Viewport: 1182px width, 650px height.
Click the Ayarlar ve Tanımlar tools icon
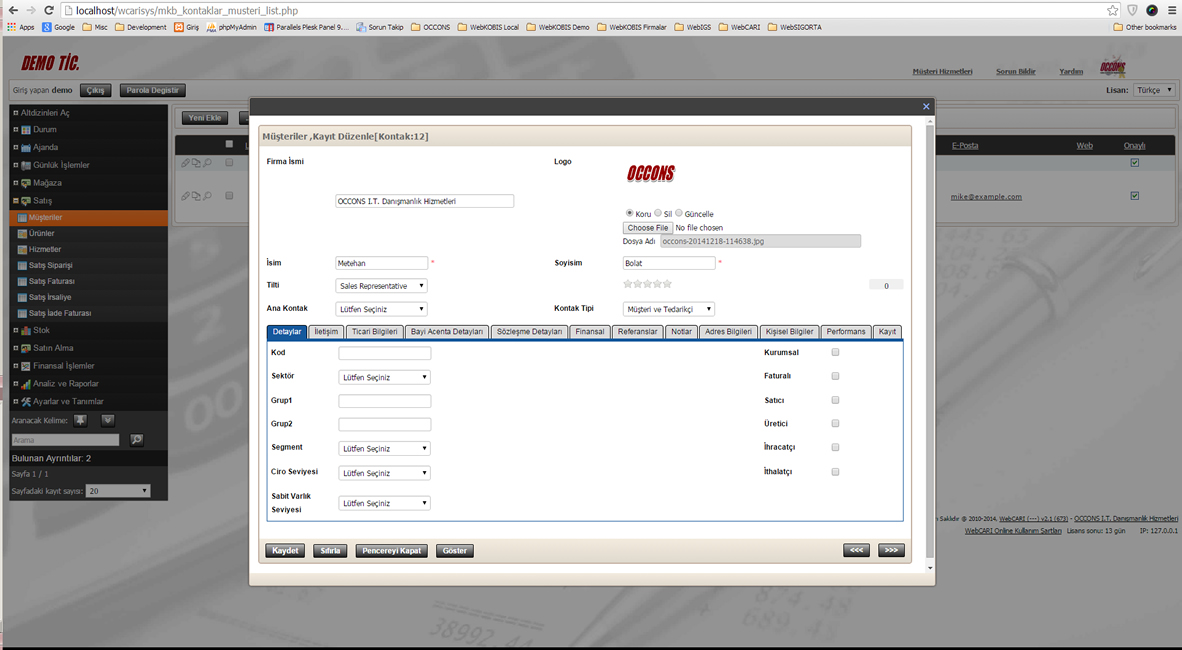pyautogui.click(x=26, y=402)
